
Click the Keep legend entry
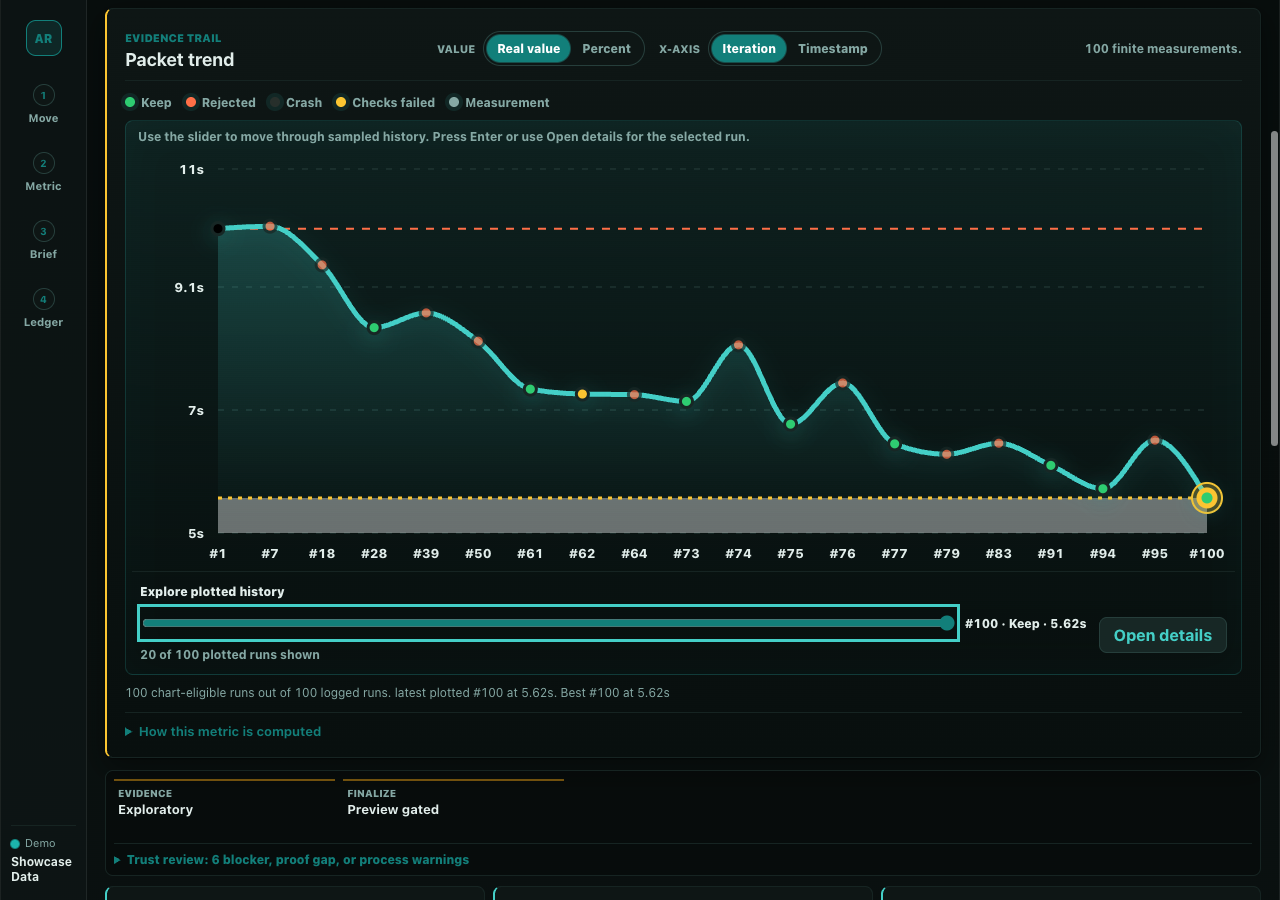(148, 103)
